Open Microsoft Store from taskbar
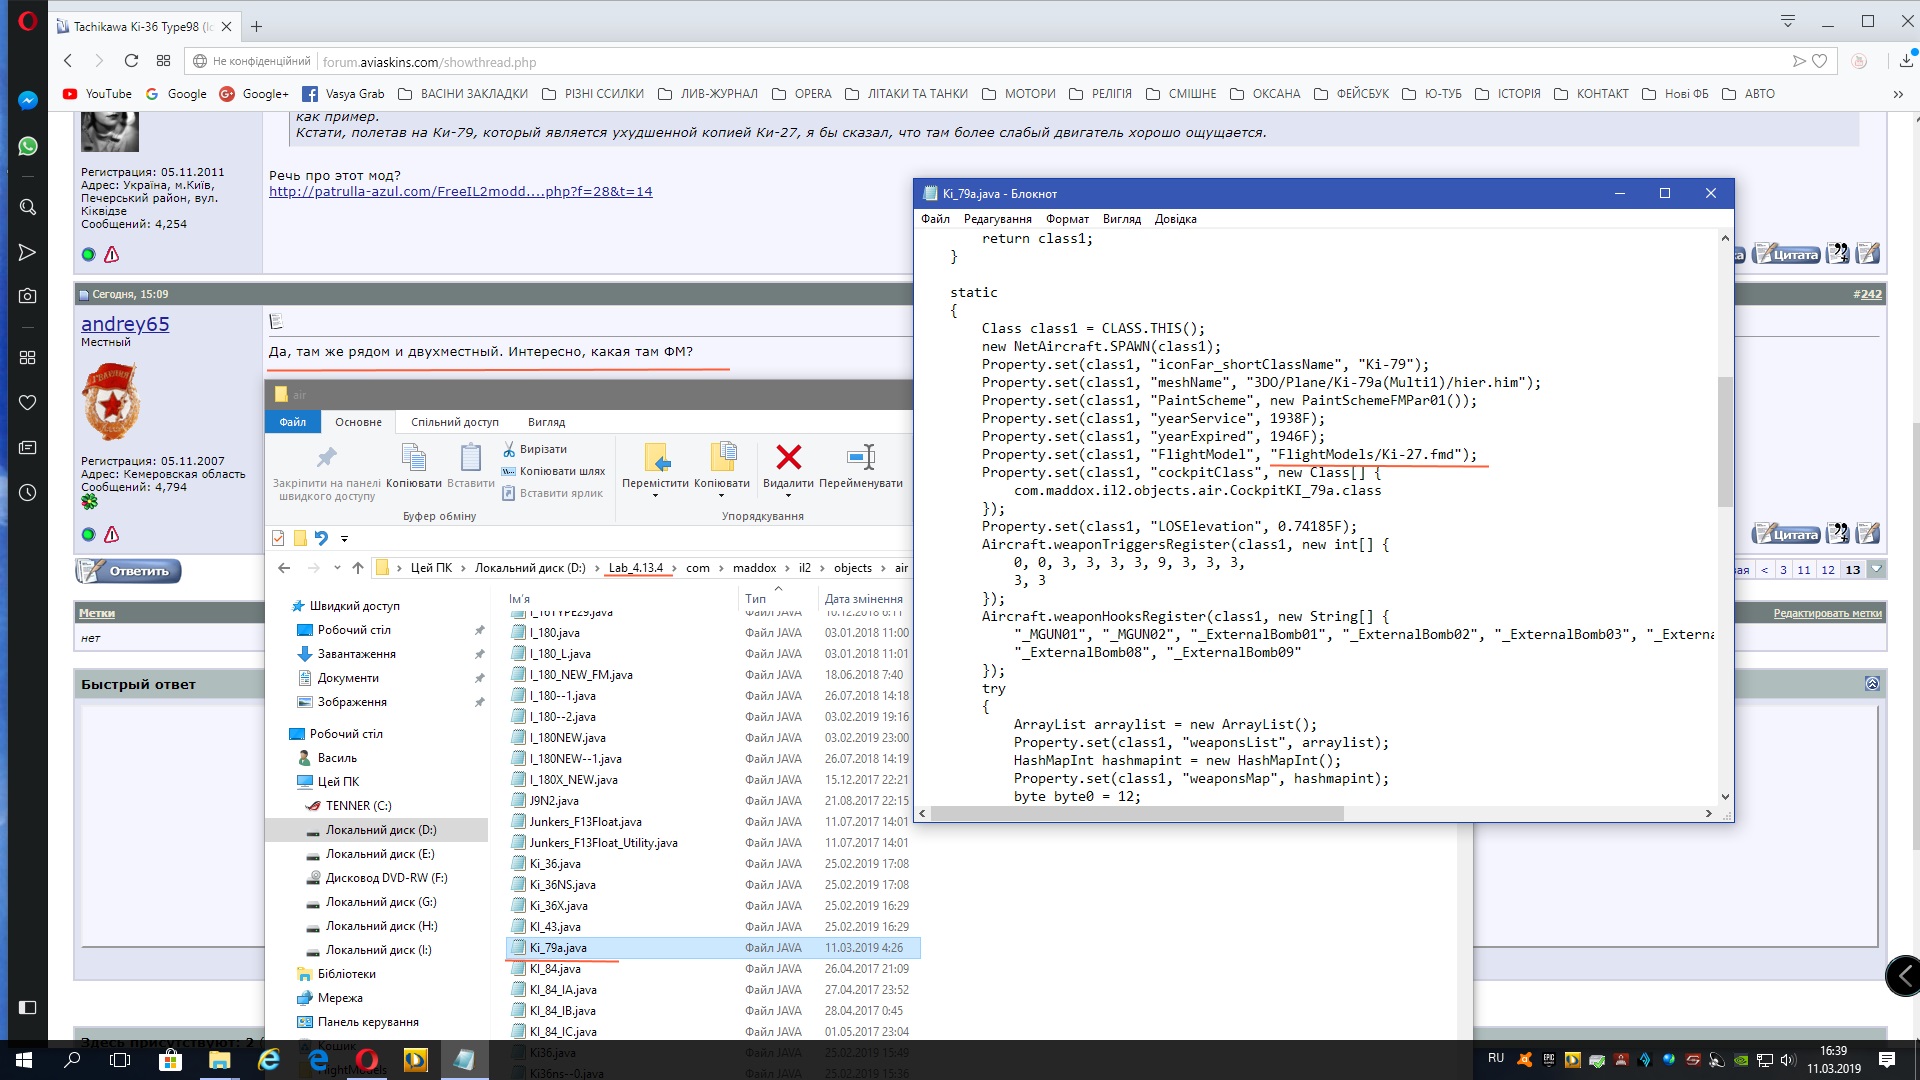1920x1080 pixels. pos(170,1060)
